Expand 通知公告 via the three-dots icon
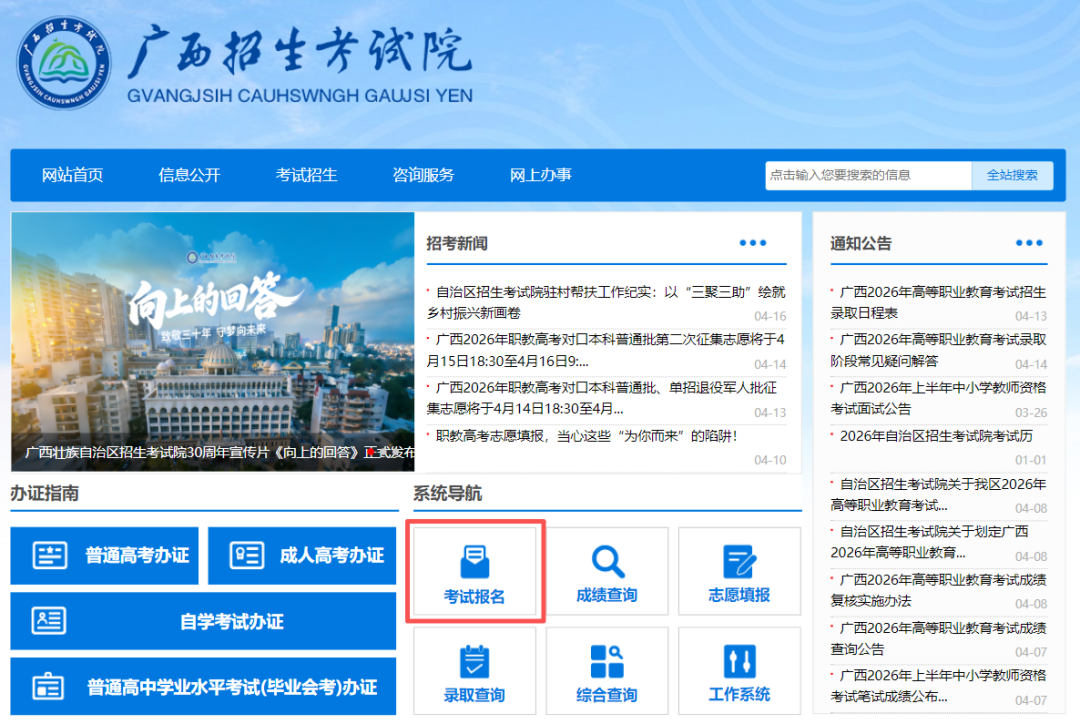The image size is (1080, 724). (1029, 242)
